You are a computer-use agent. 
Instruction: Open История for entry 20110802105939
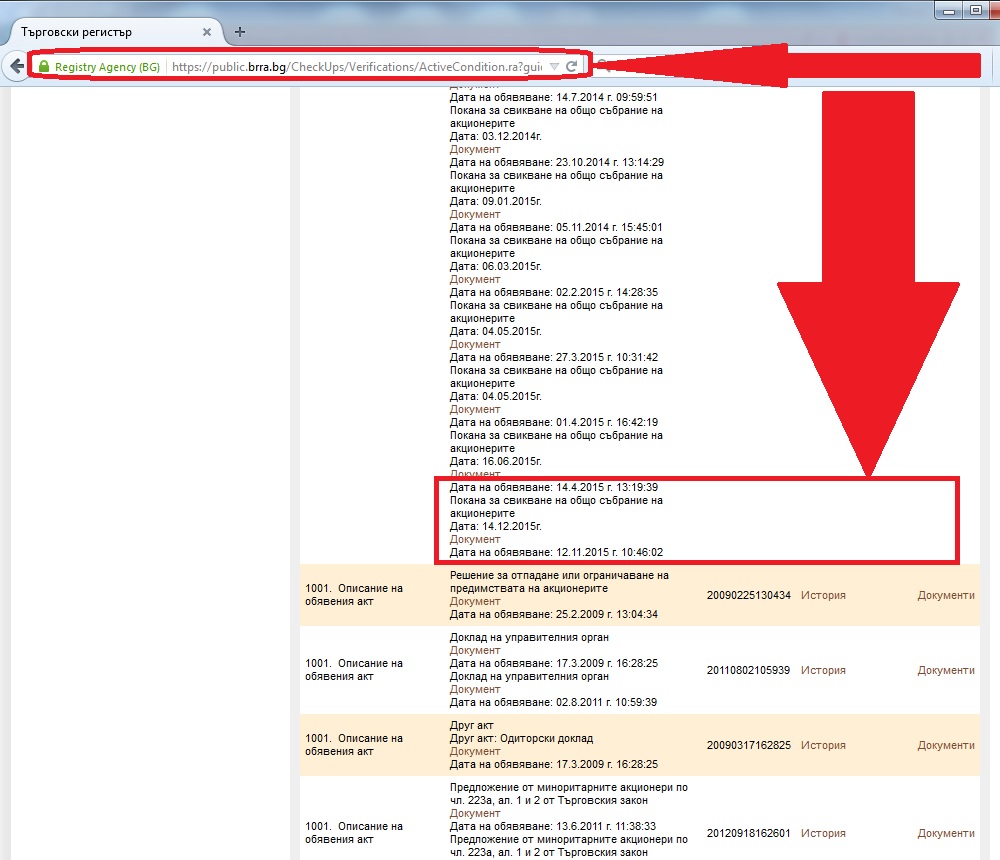[822, 670]
